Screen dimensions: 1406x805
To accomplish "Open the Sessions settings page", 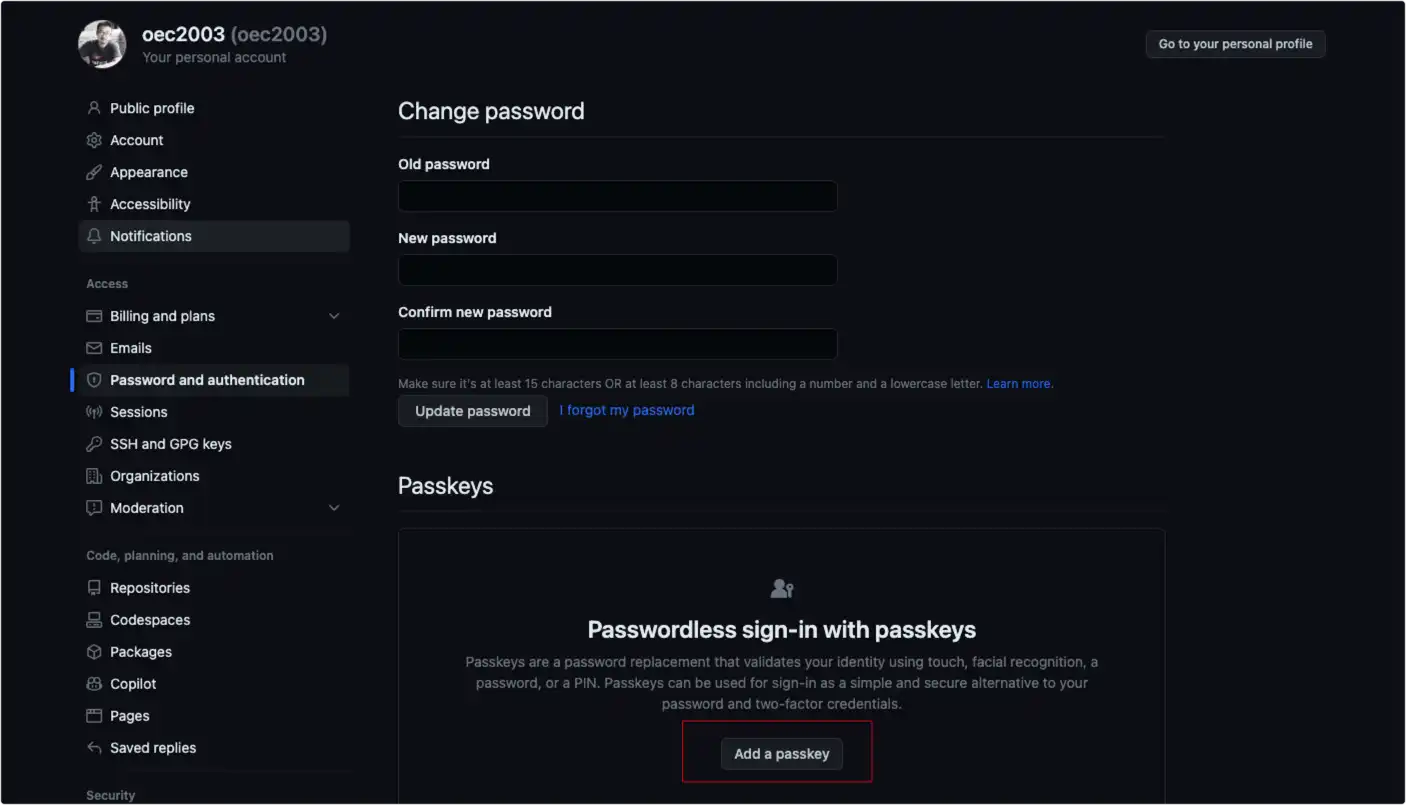I will point(138,412).
